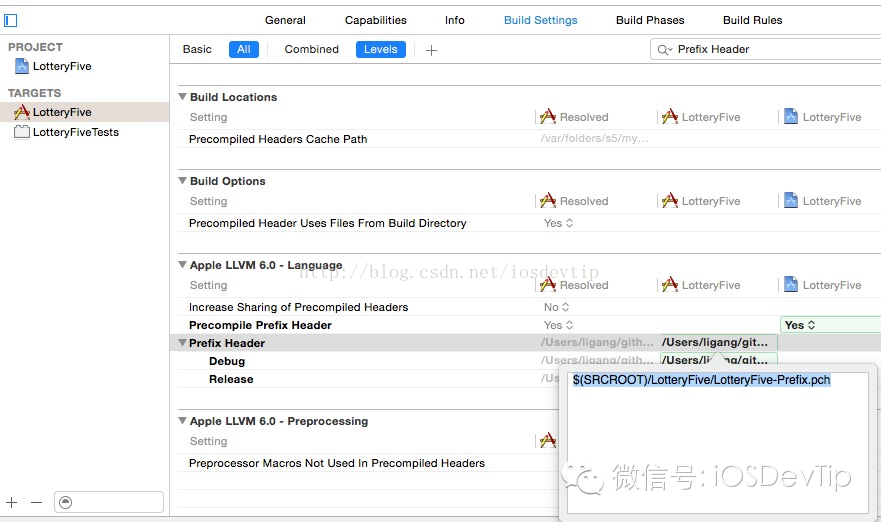
Task: Click Precompiled Headers Cache Path value /var/folders
Action: click(594, 138)
